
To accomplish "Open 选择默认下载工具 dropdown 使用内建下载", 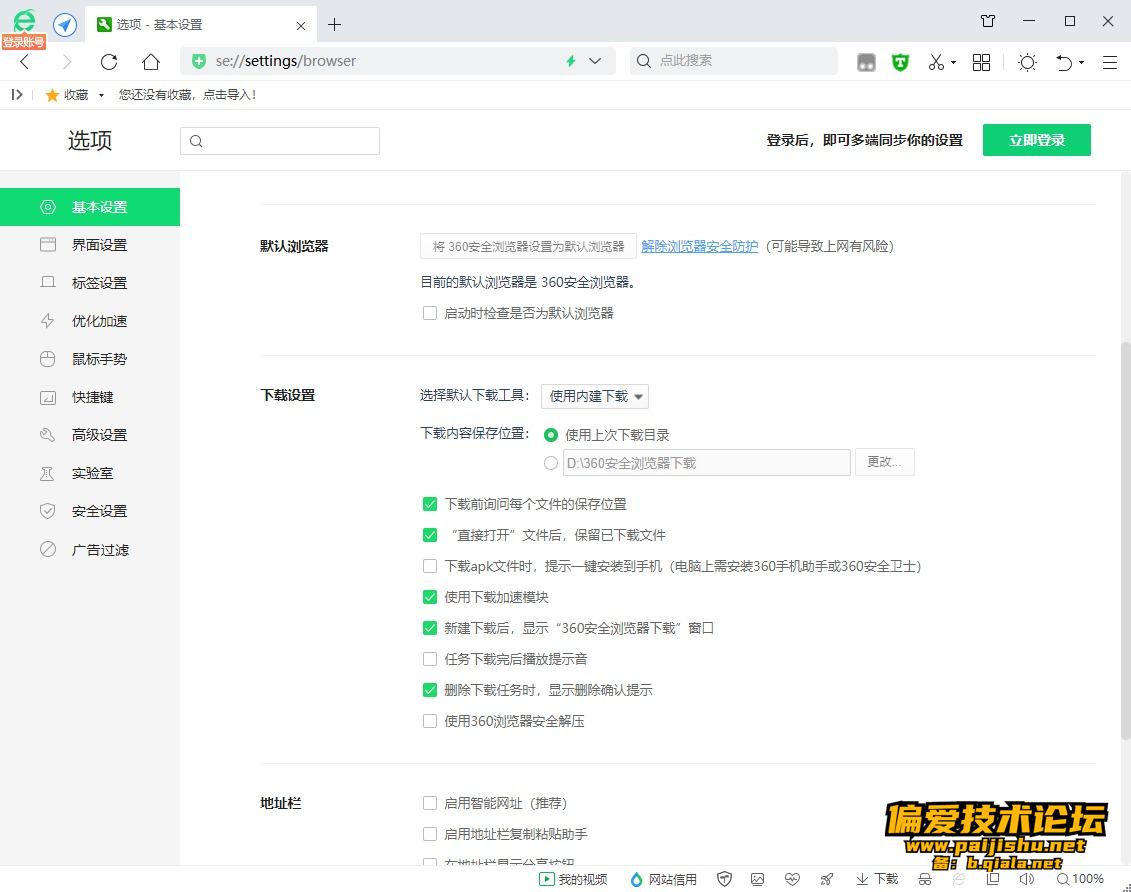I will [595, 396].
